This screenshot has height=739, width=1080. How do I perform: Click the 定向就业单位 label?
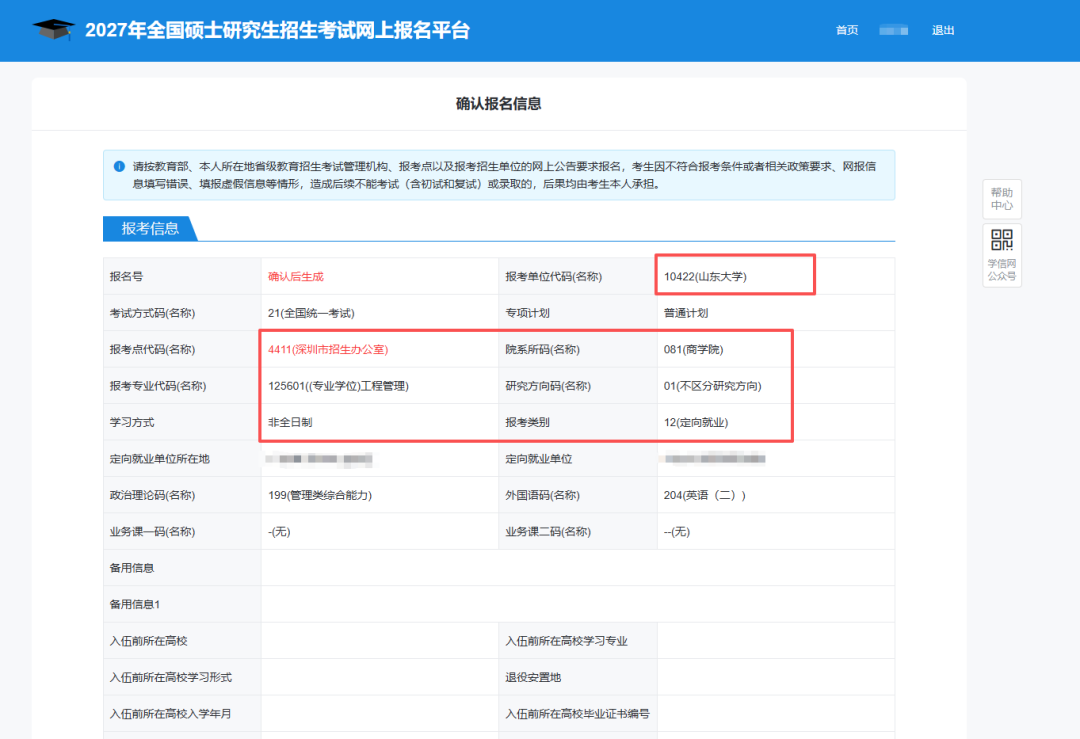[x=538, y=459]
